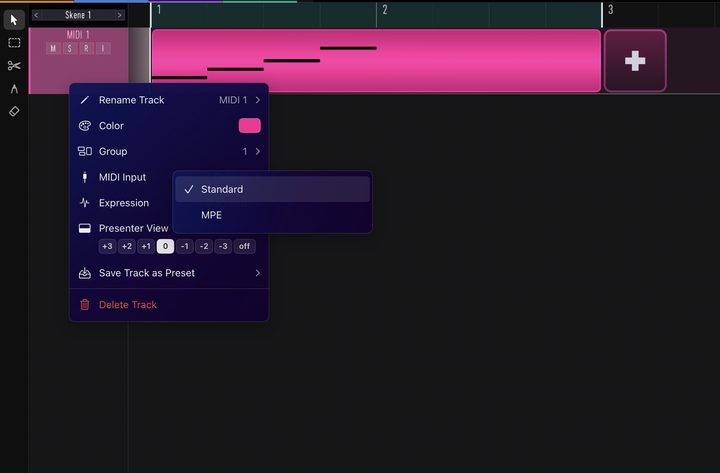Click the plug icon beside MIDI Input
This screenshot has width=720, height=473.
pyautogui.click(x=84, y=177)
